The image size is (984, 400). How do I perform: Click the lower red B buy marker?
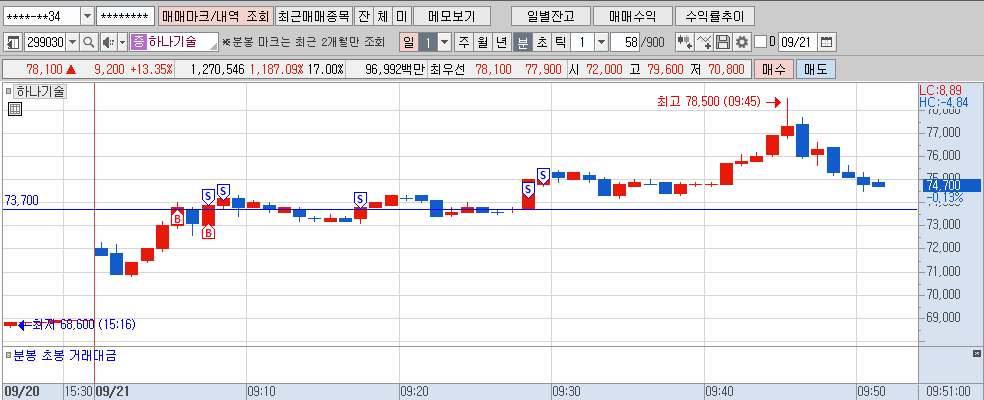(x=208, y=233)
